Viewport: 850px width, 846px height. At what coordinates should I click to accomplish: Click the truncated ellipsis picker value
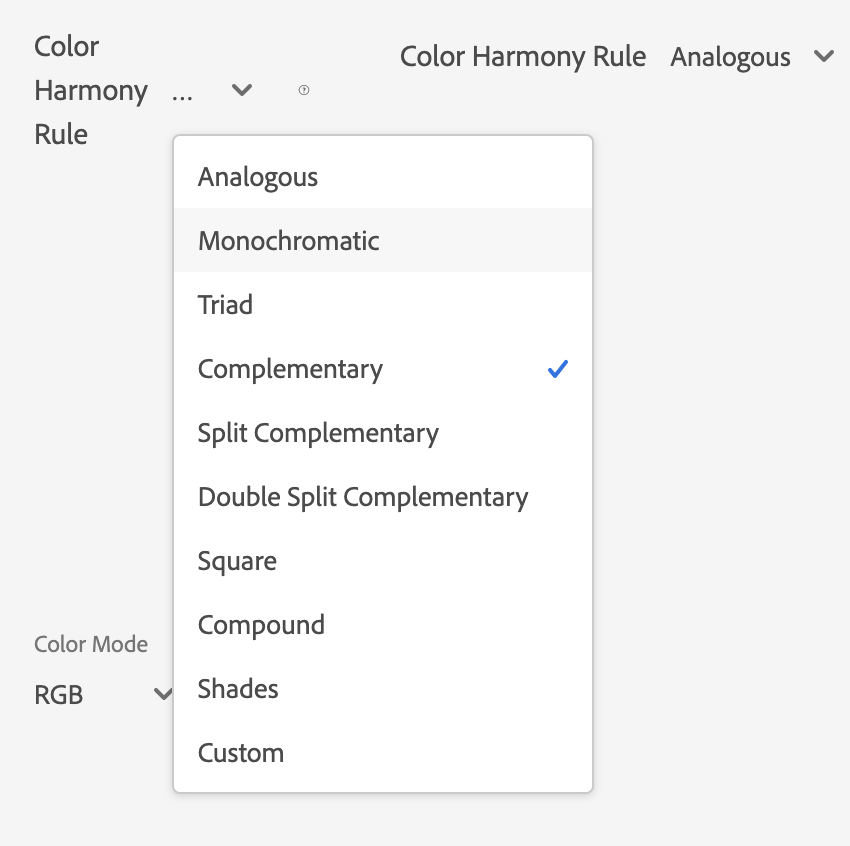183,91
